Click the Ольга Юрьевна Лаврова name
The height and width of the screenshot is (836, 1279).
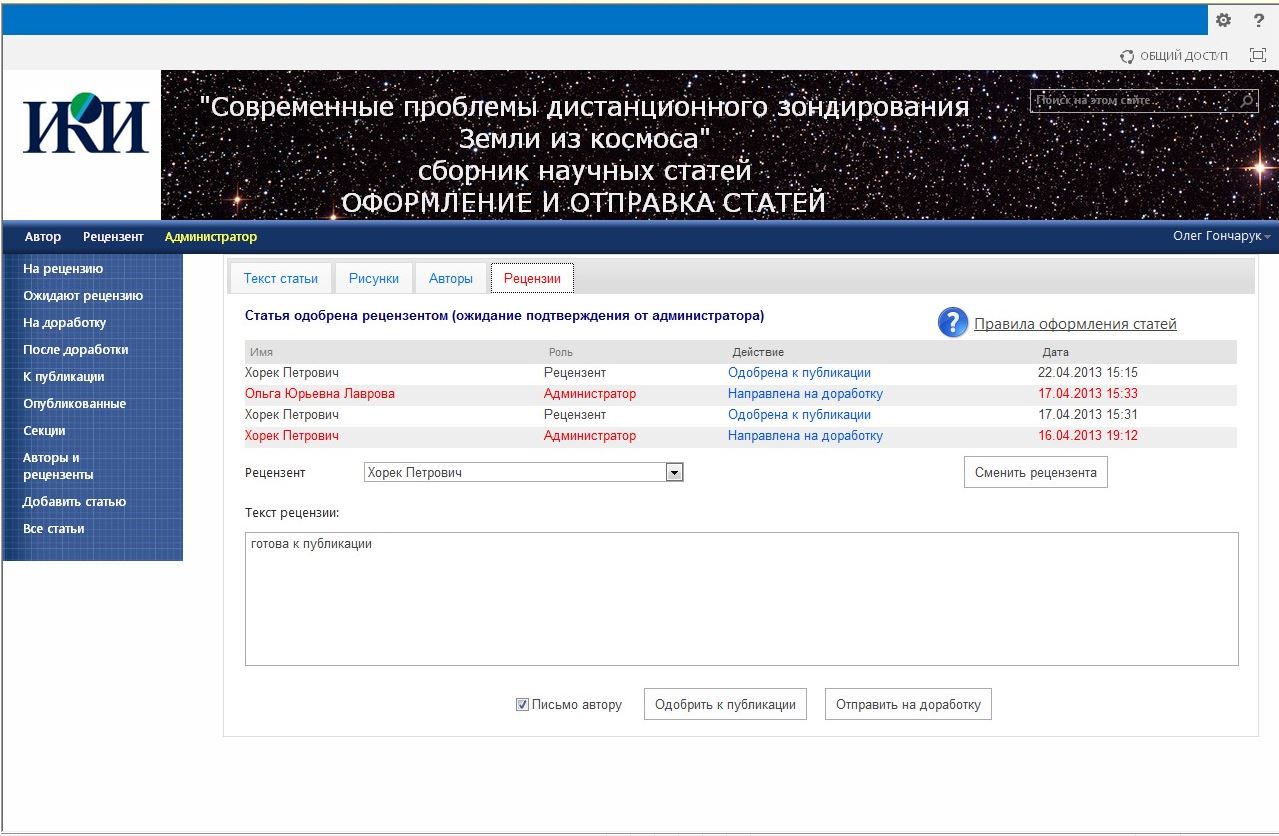(320, 394)
